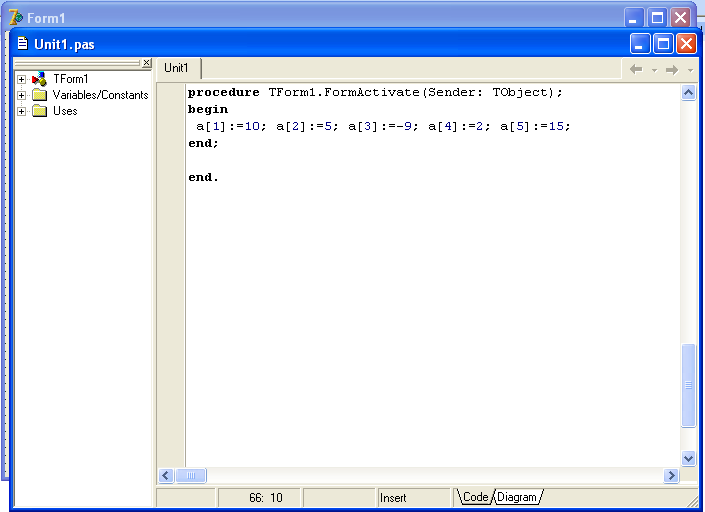The width and height of the screenshot is (705, 512).
Task: Close the Form1 window
Action: pyautogui.click(x=681, y=18)
